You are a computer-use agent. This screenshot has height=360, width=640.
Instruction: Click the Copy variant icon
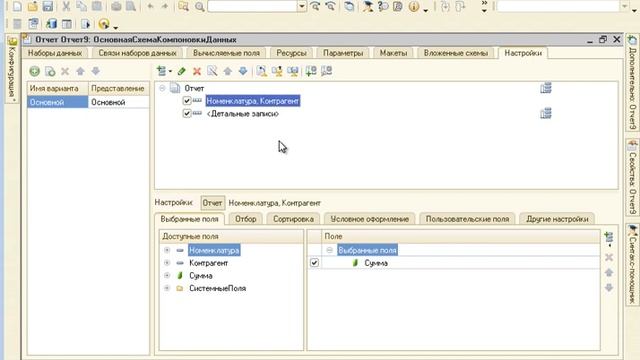click(50, 71)
